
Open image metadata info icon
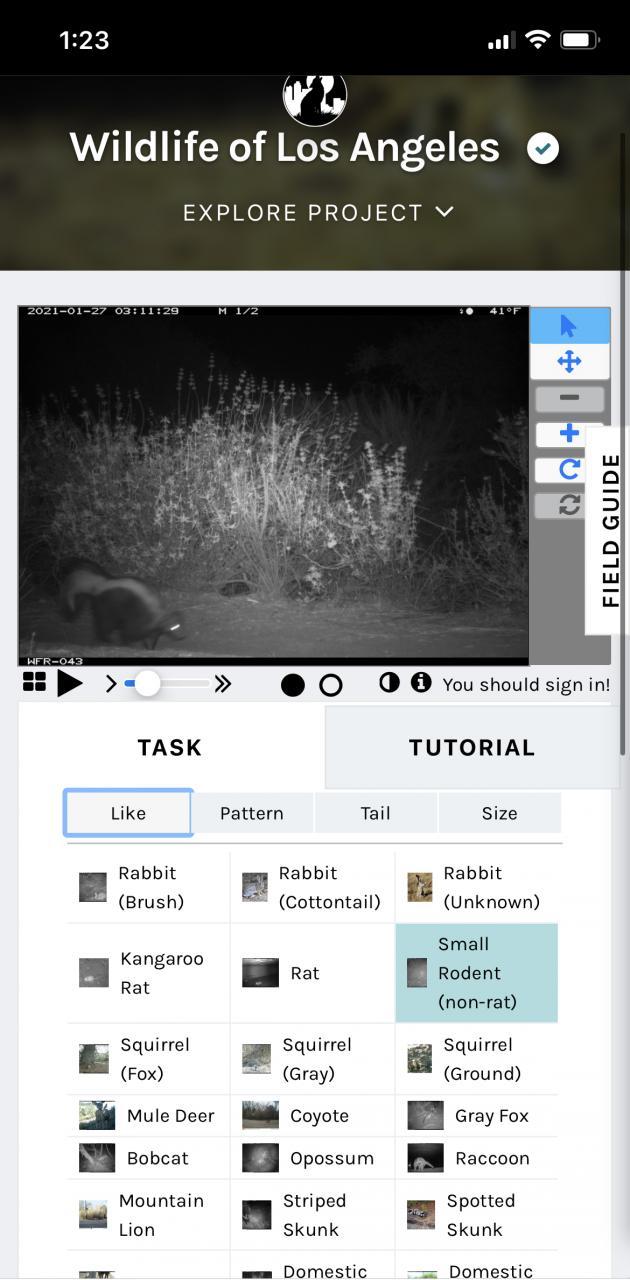[x=421, y=683]
